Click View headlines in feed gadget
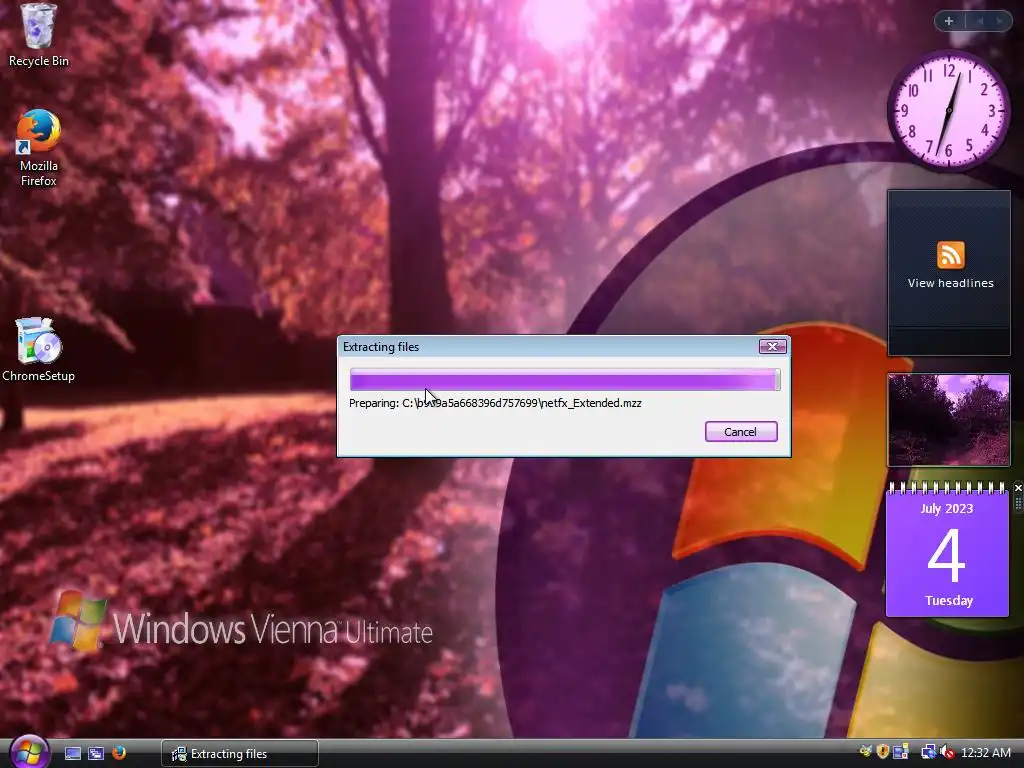The width and height of the screenshot is (1024, 768). click(x=950, y=283)
